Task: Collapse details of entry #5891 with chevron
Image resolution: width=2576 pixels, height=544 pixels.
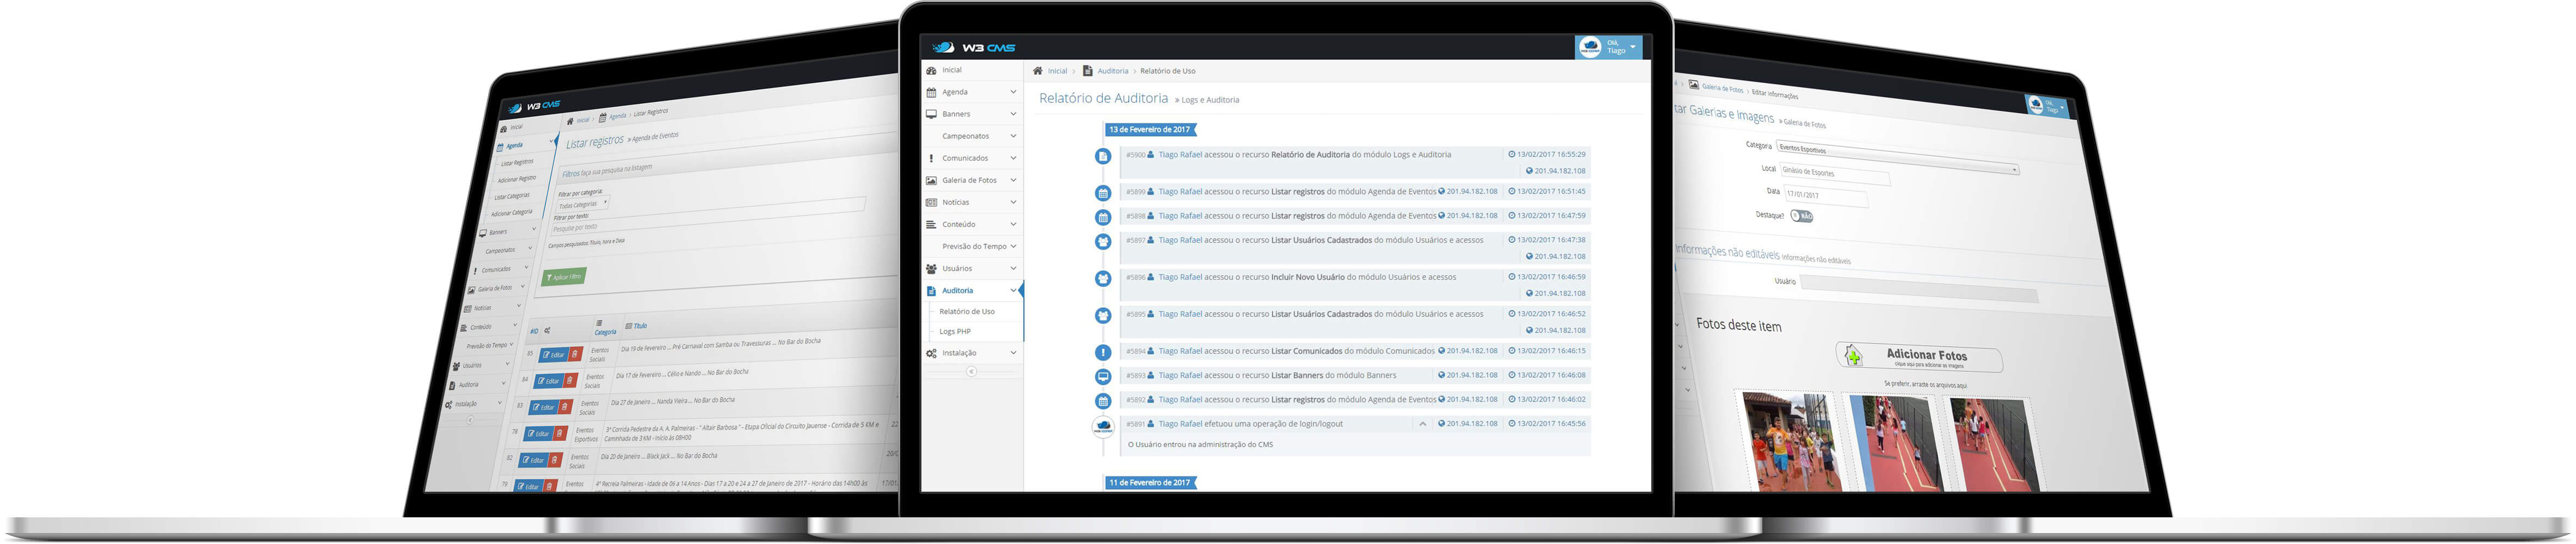Action: tap(1422, 424)
